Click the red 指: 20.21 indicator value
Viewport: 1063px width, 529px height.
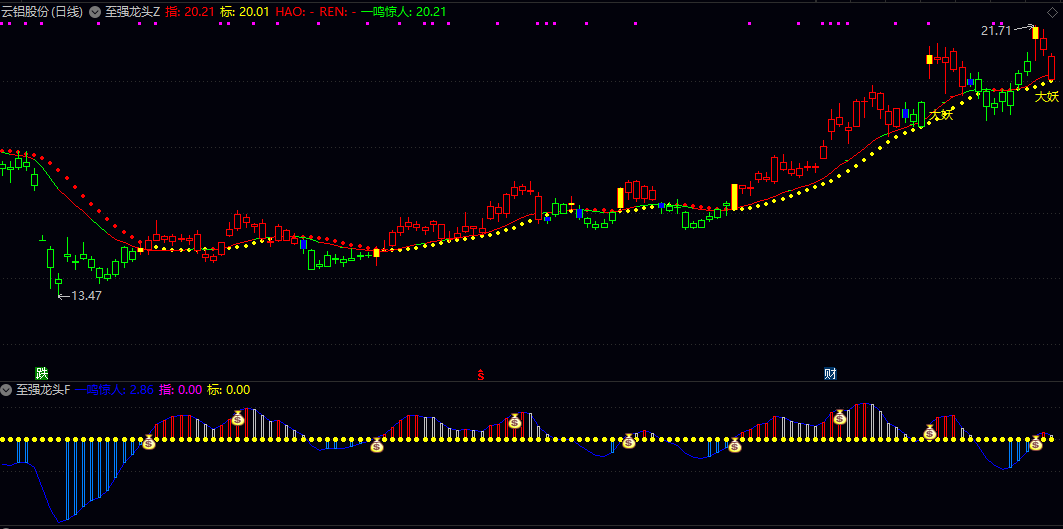[x=189, y=12]
